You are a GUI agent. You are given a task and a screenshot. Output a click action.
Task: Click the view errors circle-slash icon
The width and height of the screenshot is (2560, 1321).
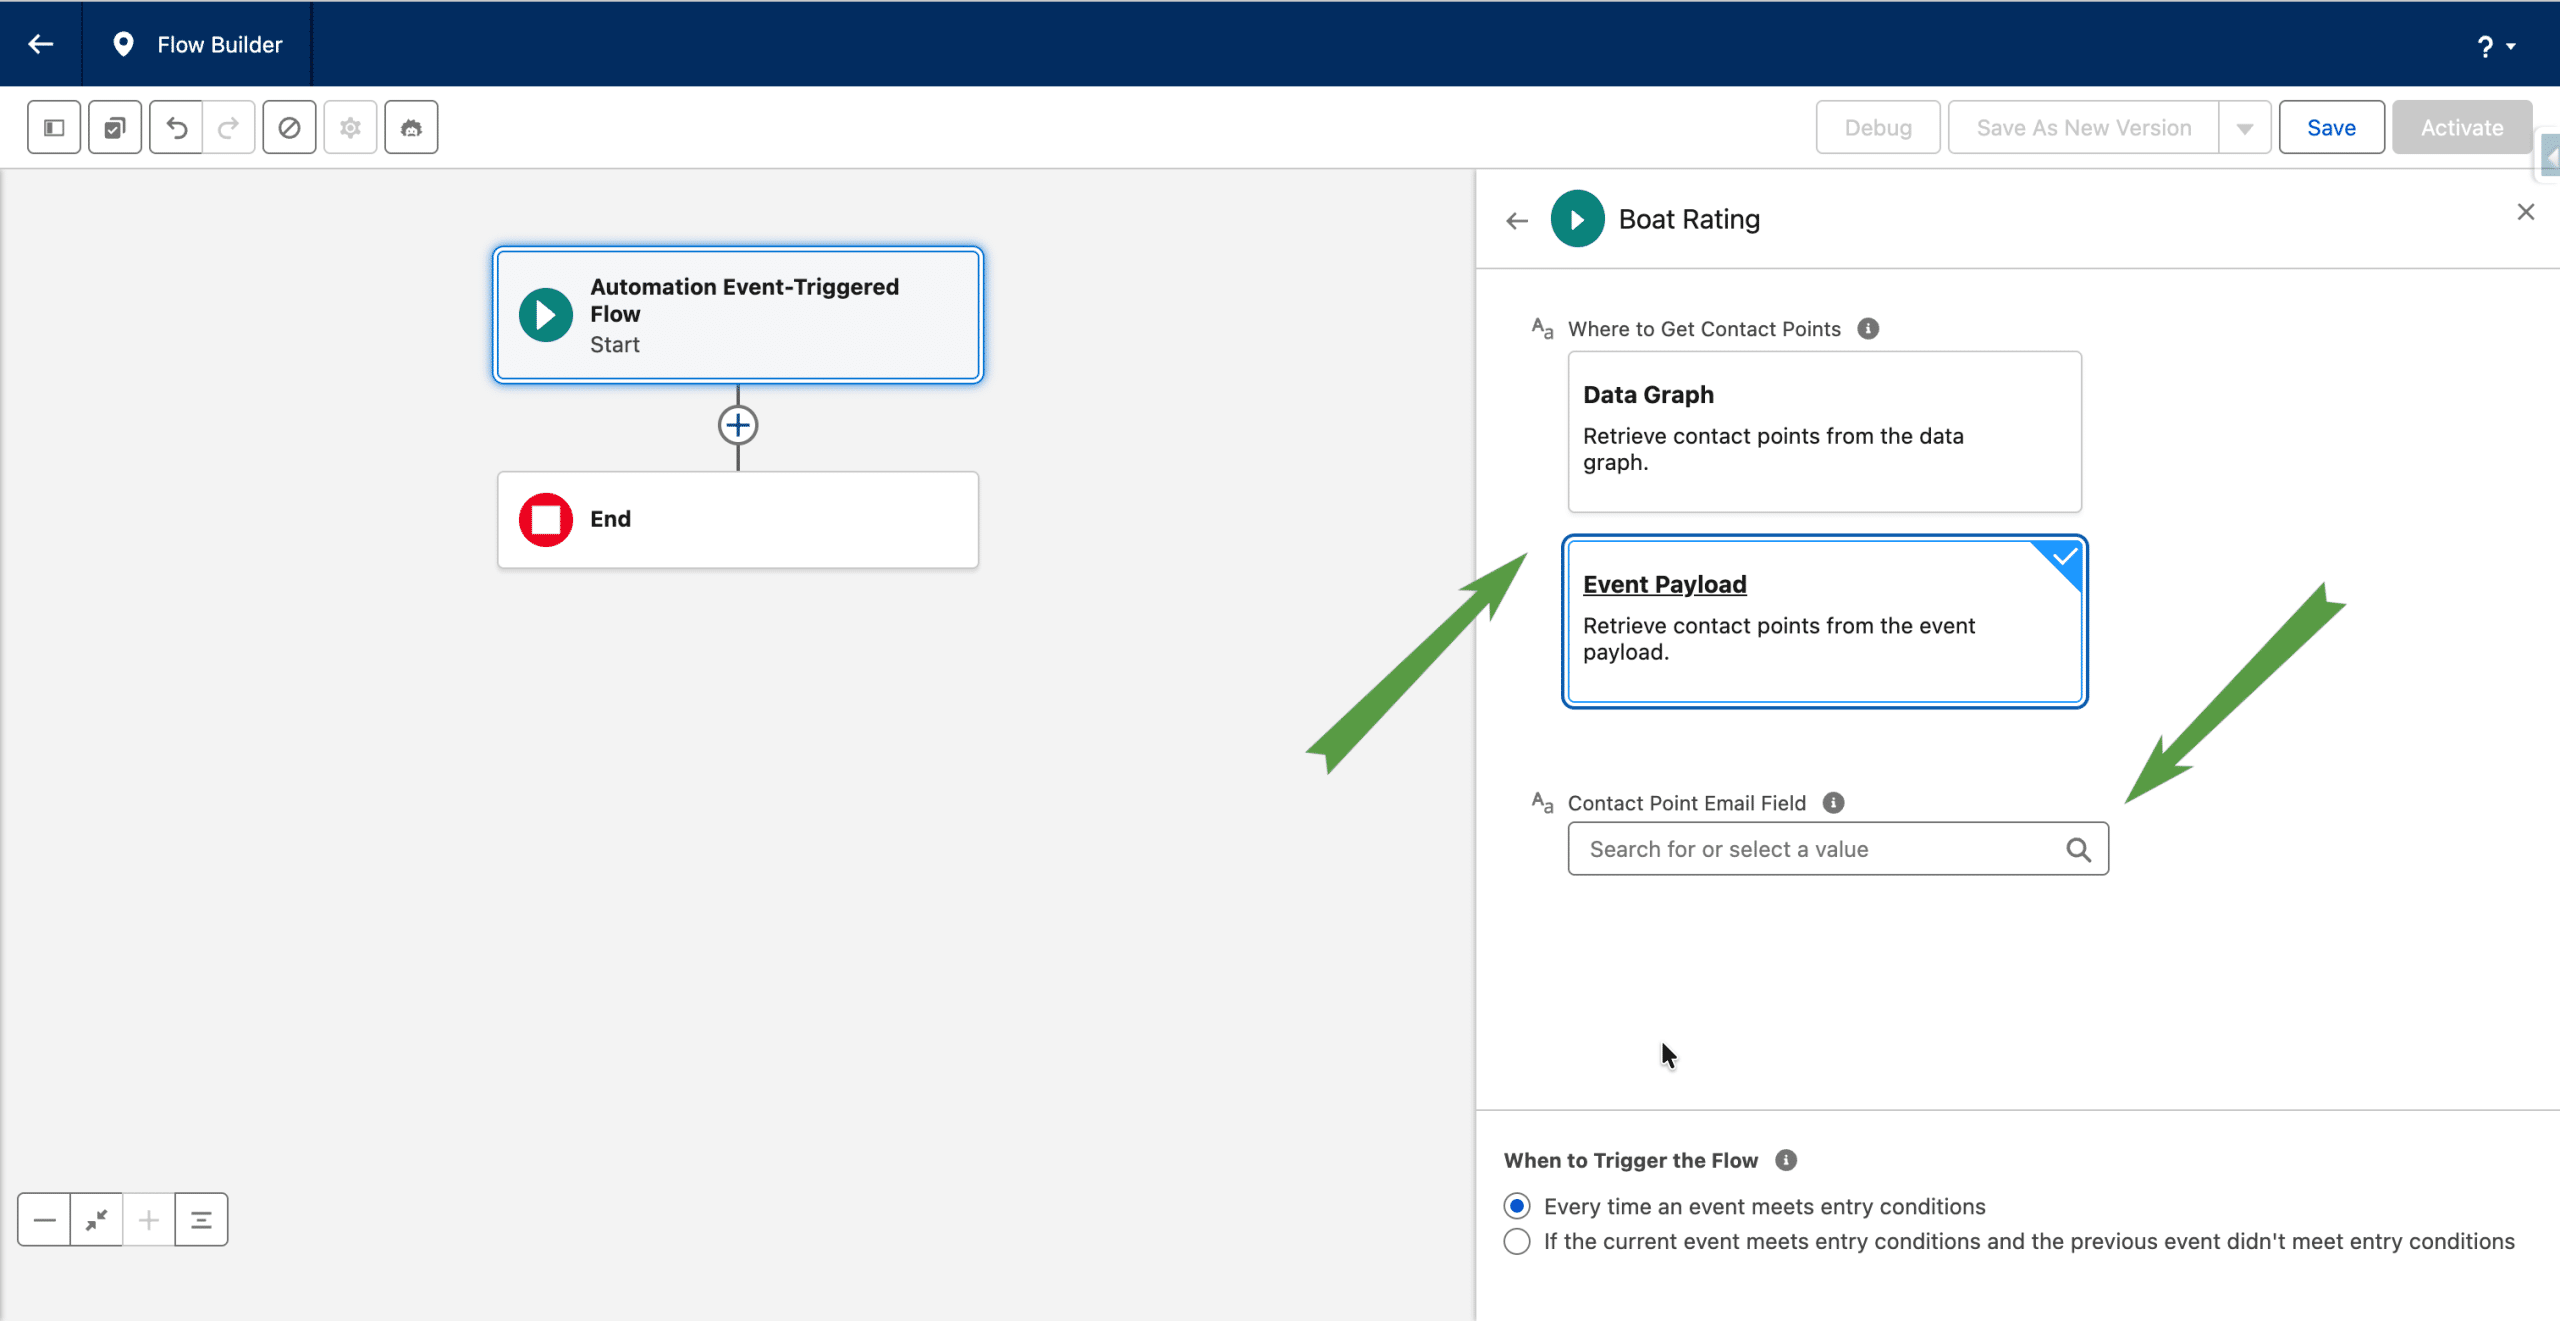[289, 128]
